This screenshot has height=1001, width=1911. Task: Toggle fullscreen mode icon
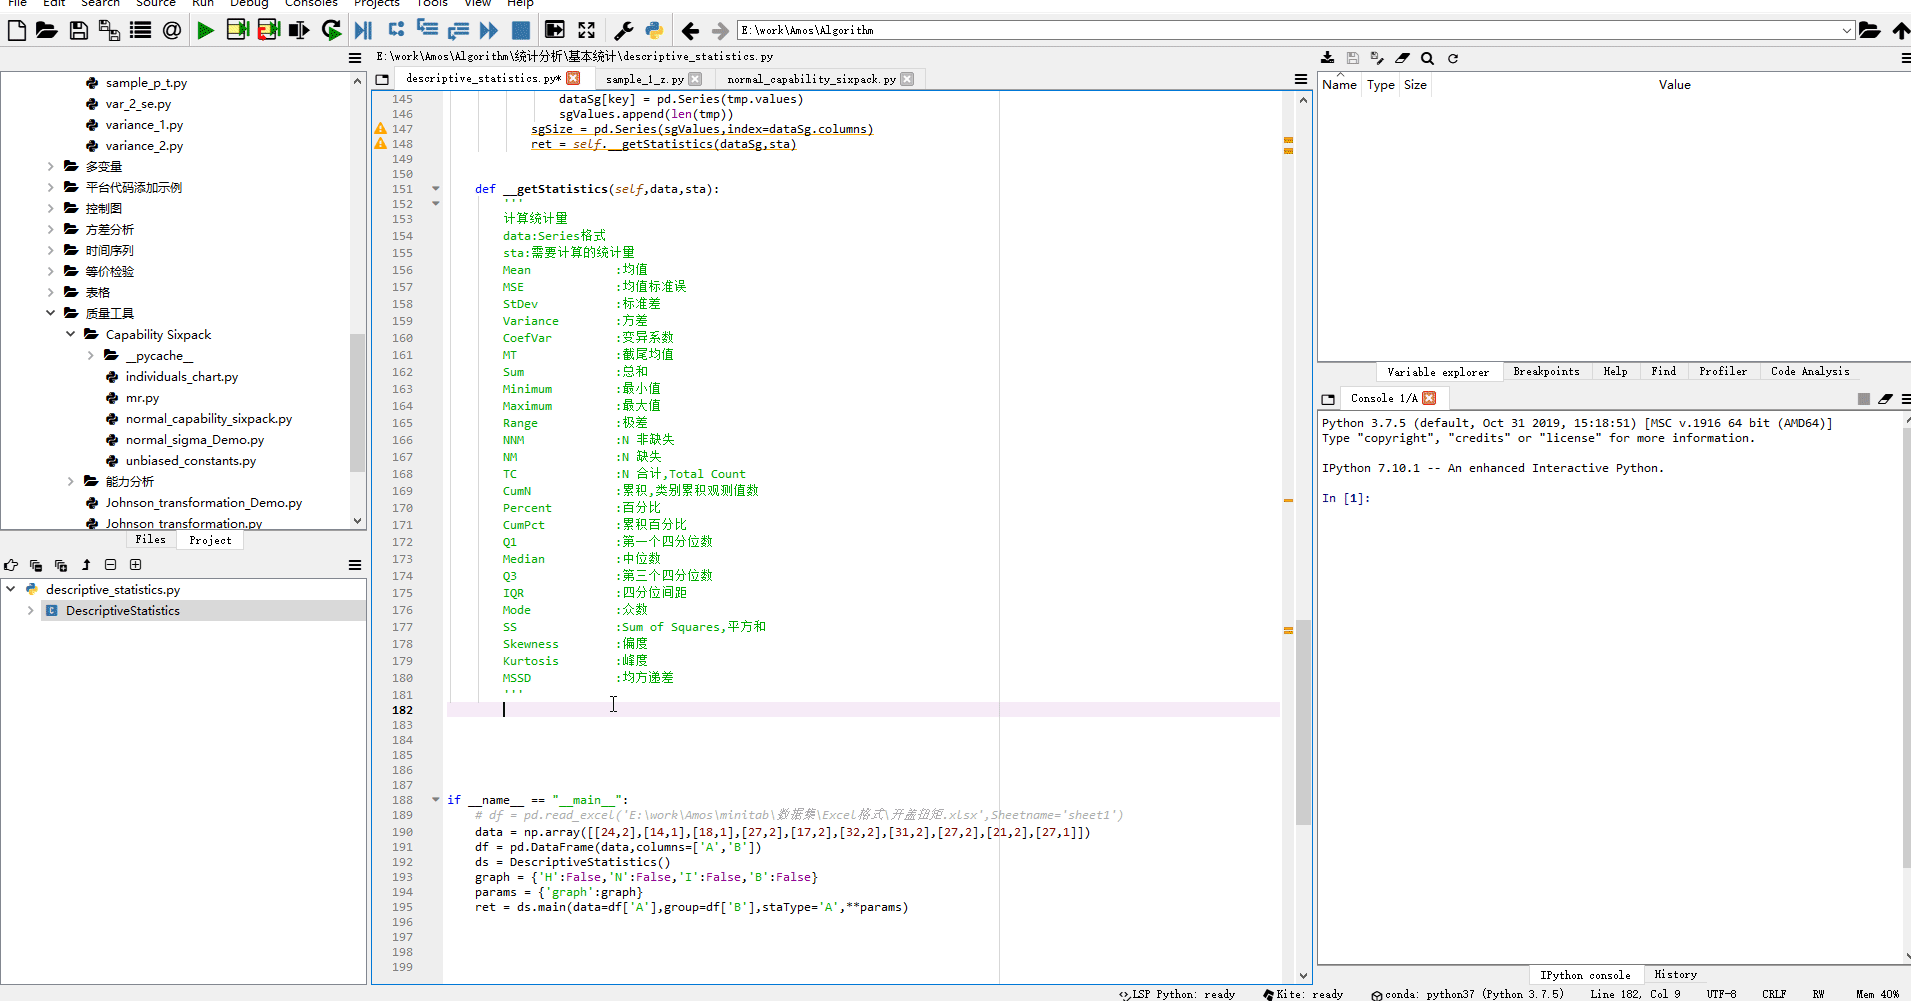586,30
